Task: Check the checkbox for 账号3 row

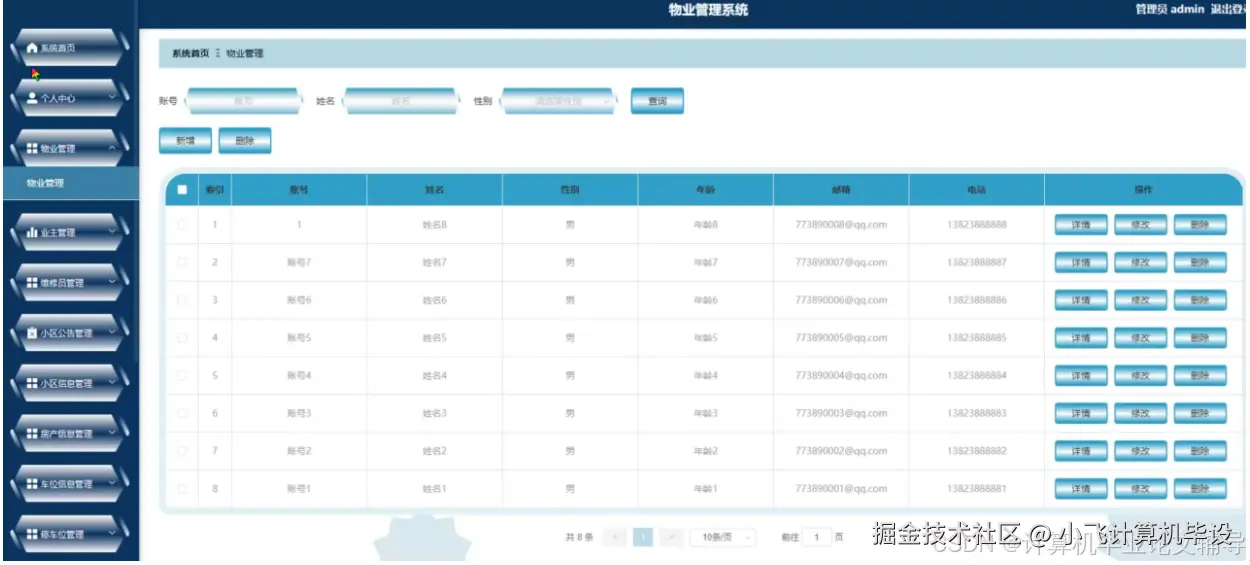Action: 182,413
